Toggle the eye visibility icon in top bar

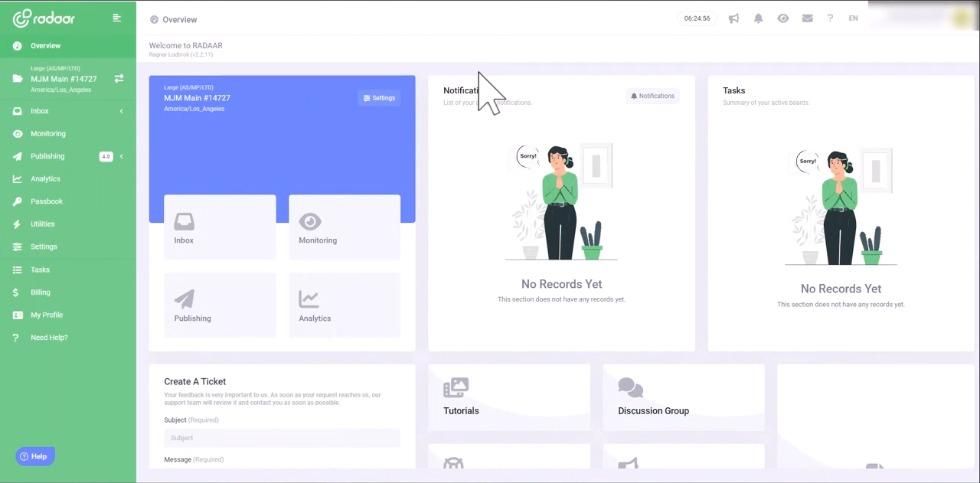pyautogui.click(x=783, y=18)
